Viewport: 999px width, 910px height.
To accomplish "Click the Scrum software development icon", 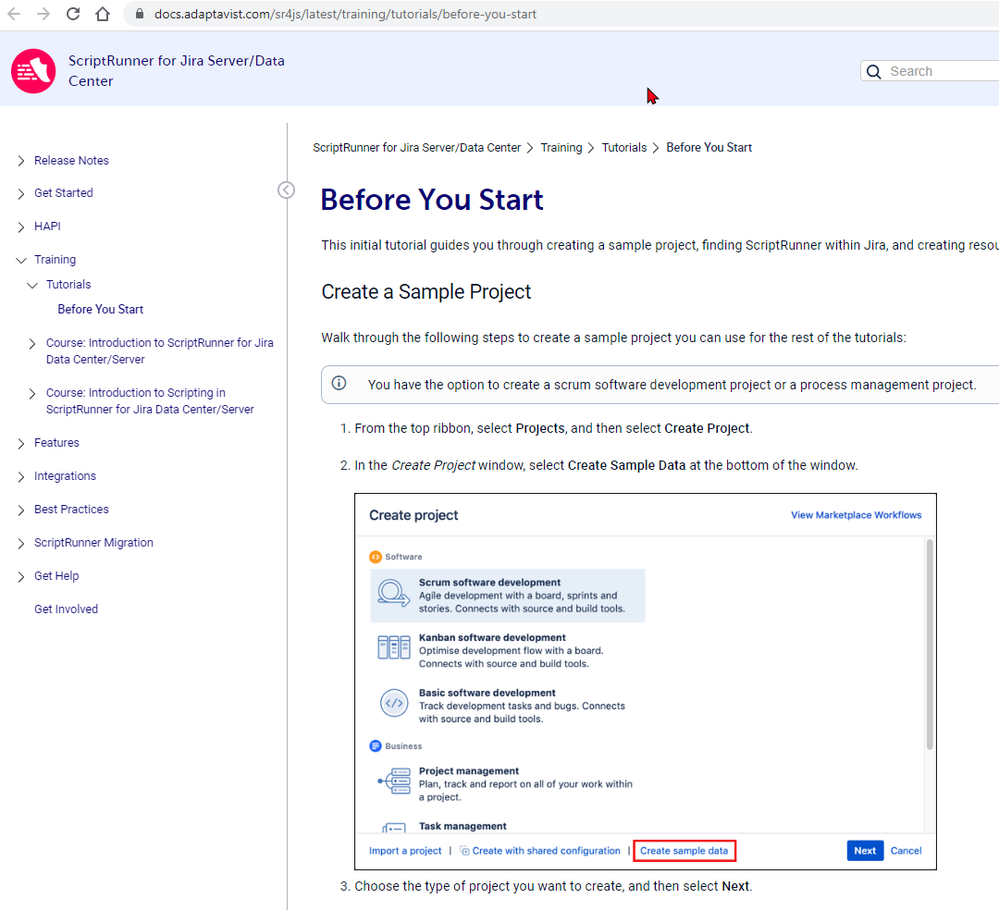I will click(393, 593).
